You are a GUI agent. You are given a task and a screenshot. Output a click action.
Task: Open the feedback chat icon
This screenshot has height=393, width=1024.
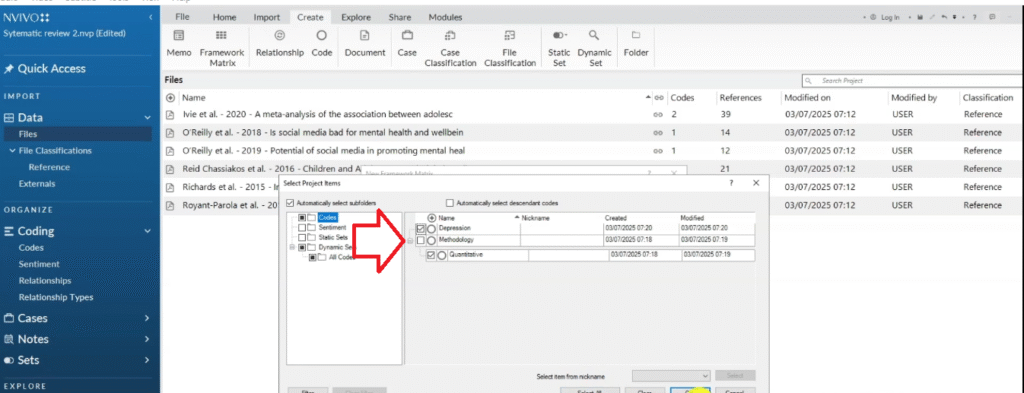point(993,17)
